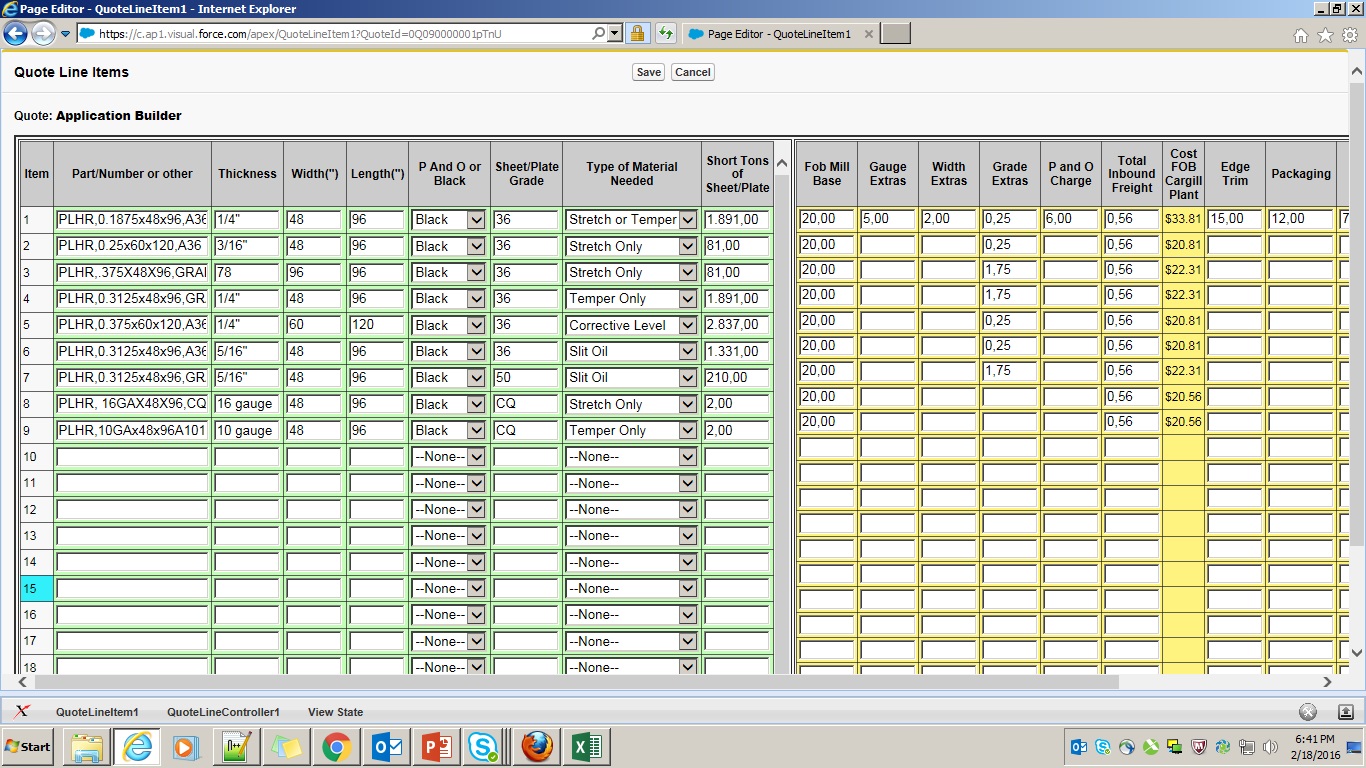Screen dimensions: 1366x768
Task: Click the horizontal scrollbar at page bottom
Action: [x=576, y=682]
